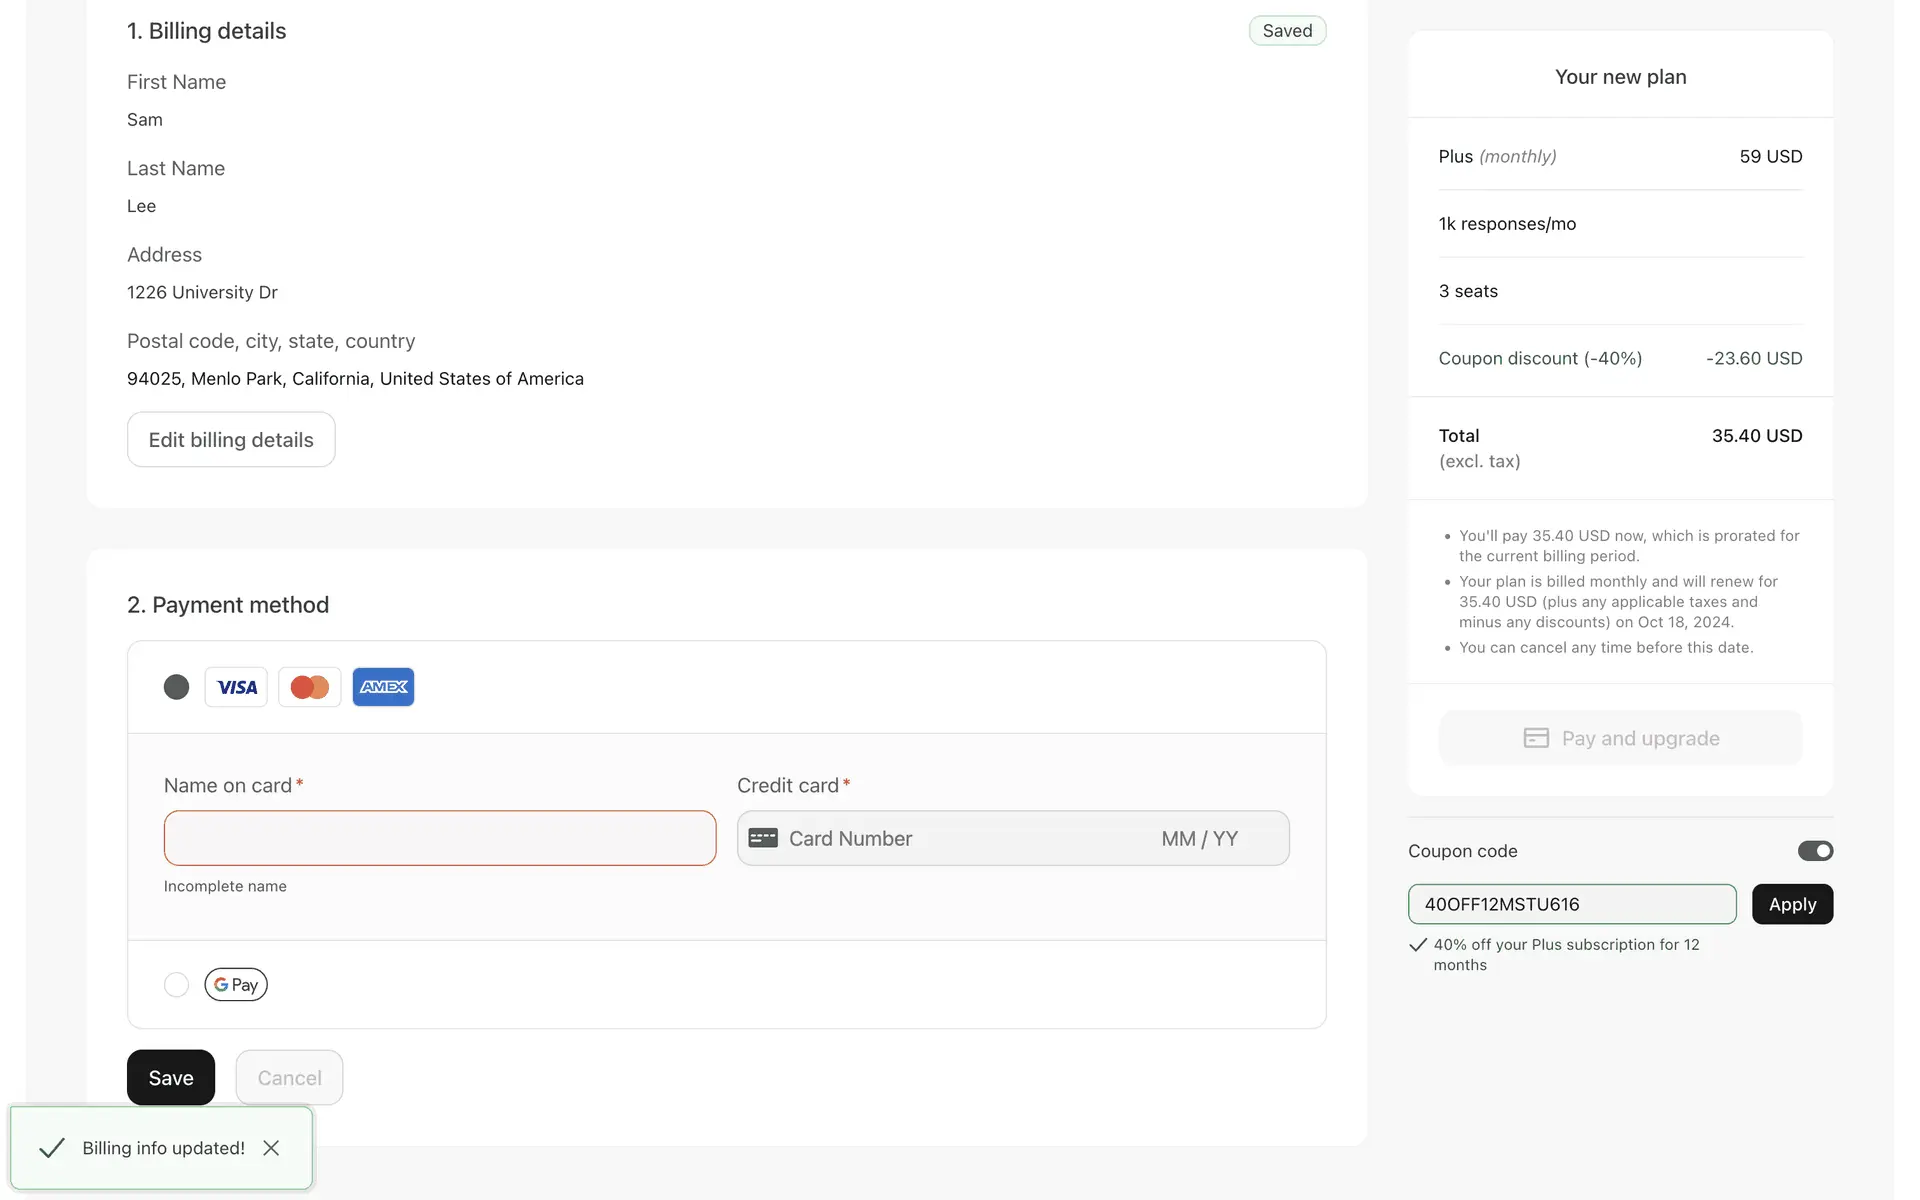This screenshot has width=1920, height=1200.
Task: Focus the Name on card field
Action: click(x=440, y=838)
